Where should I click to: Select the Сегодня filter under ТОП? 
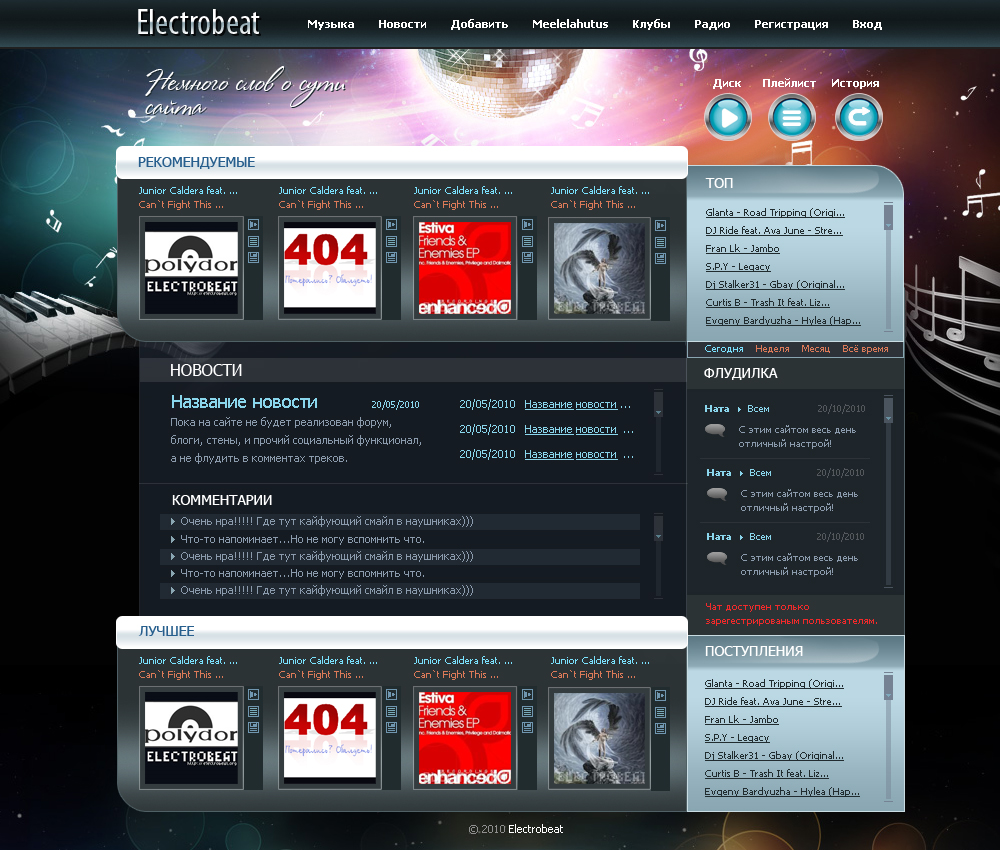[x=724, y=349]
